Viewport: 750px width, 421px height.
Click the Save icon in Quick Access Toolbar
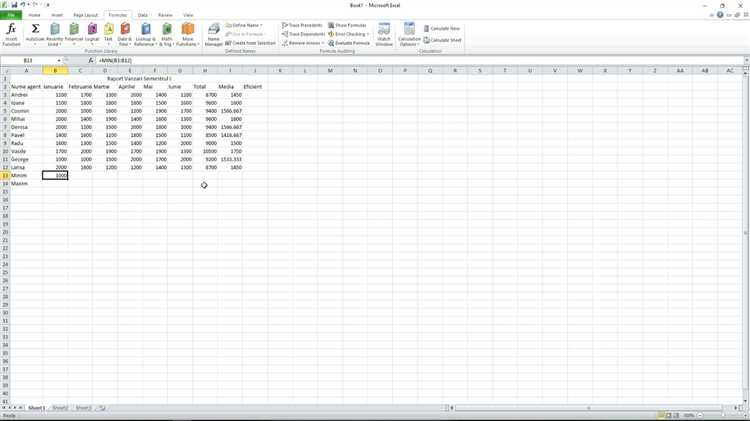pos(14,5)
